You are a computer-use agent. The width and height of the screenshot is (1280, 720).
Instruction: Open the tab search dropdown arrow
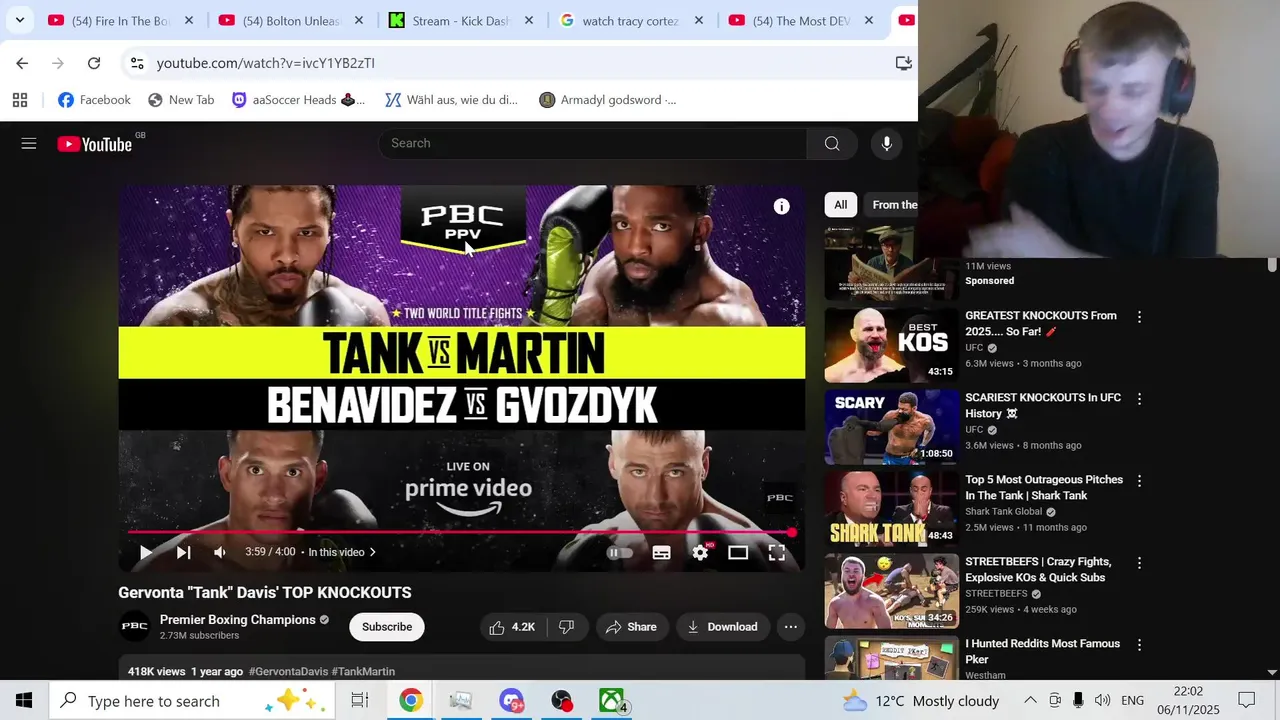click(x=19, y=20)
